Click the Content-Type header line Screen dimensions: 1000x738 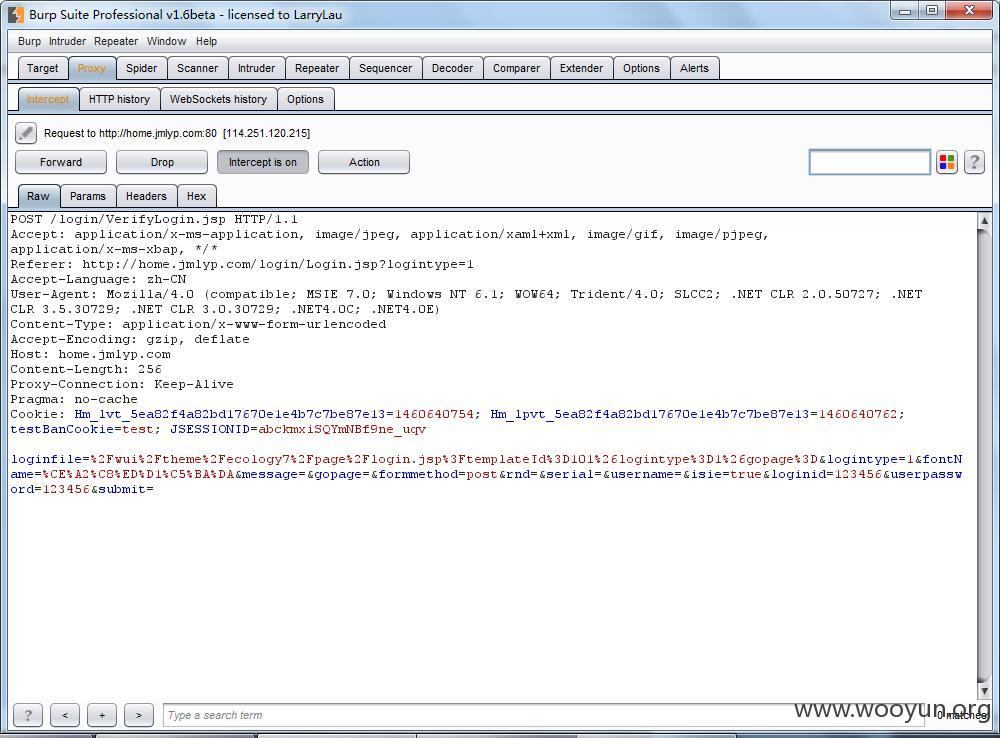tap(198, 324)
